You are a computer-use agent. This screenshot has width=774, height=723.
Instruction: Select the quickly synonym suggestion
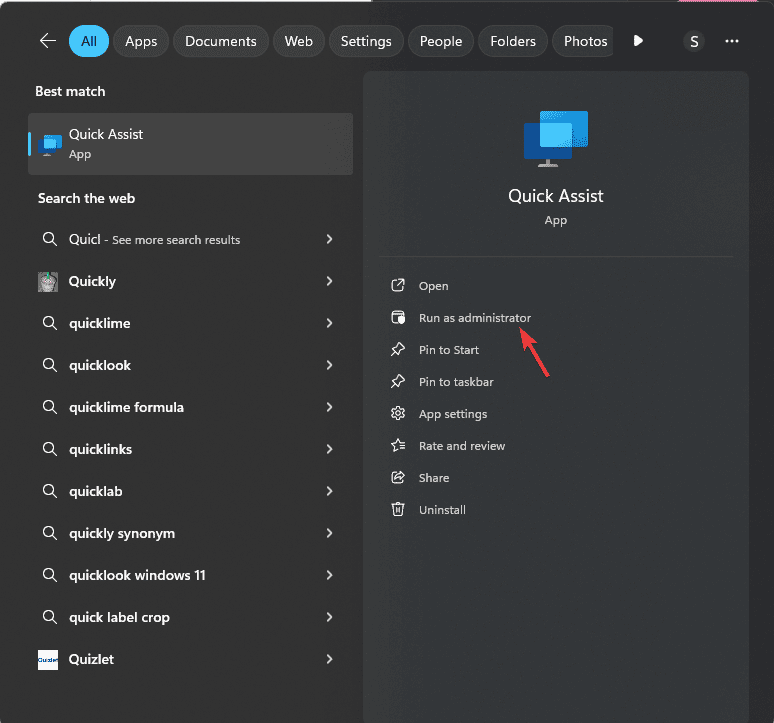coord(191,533)
